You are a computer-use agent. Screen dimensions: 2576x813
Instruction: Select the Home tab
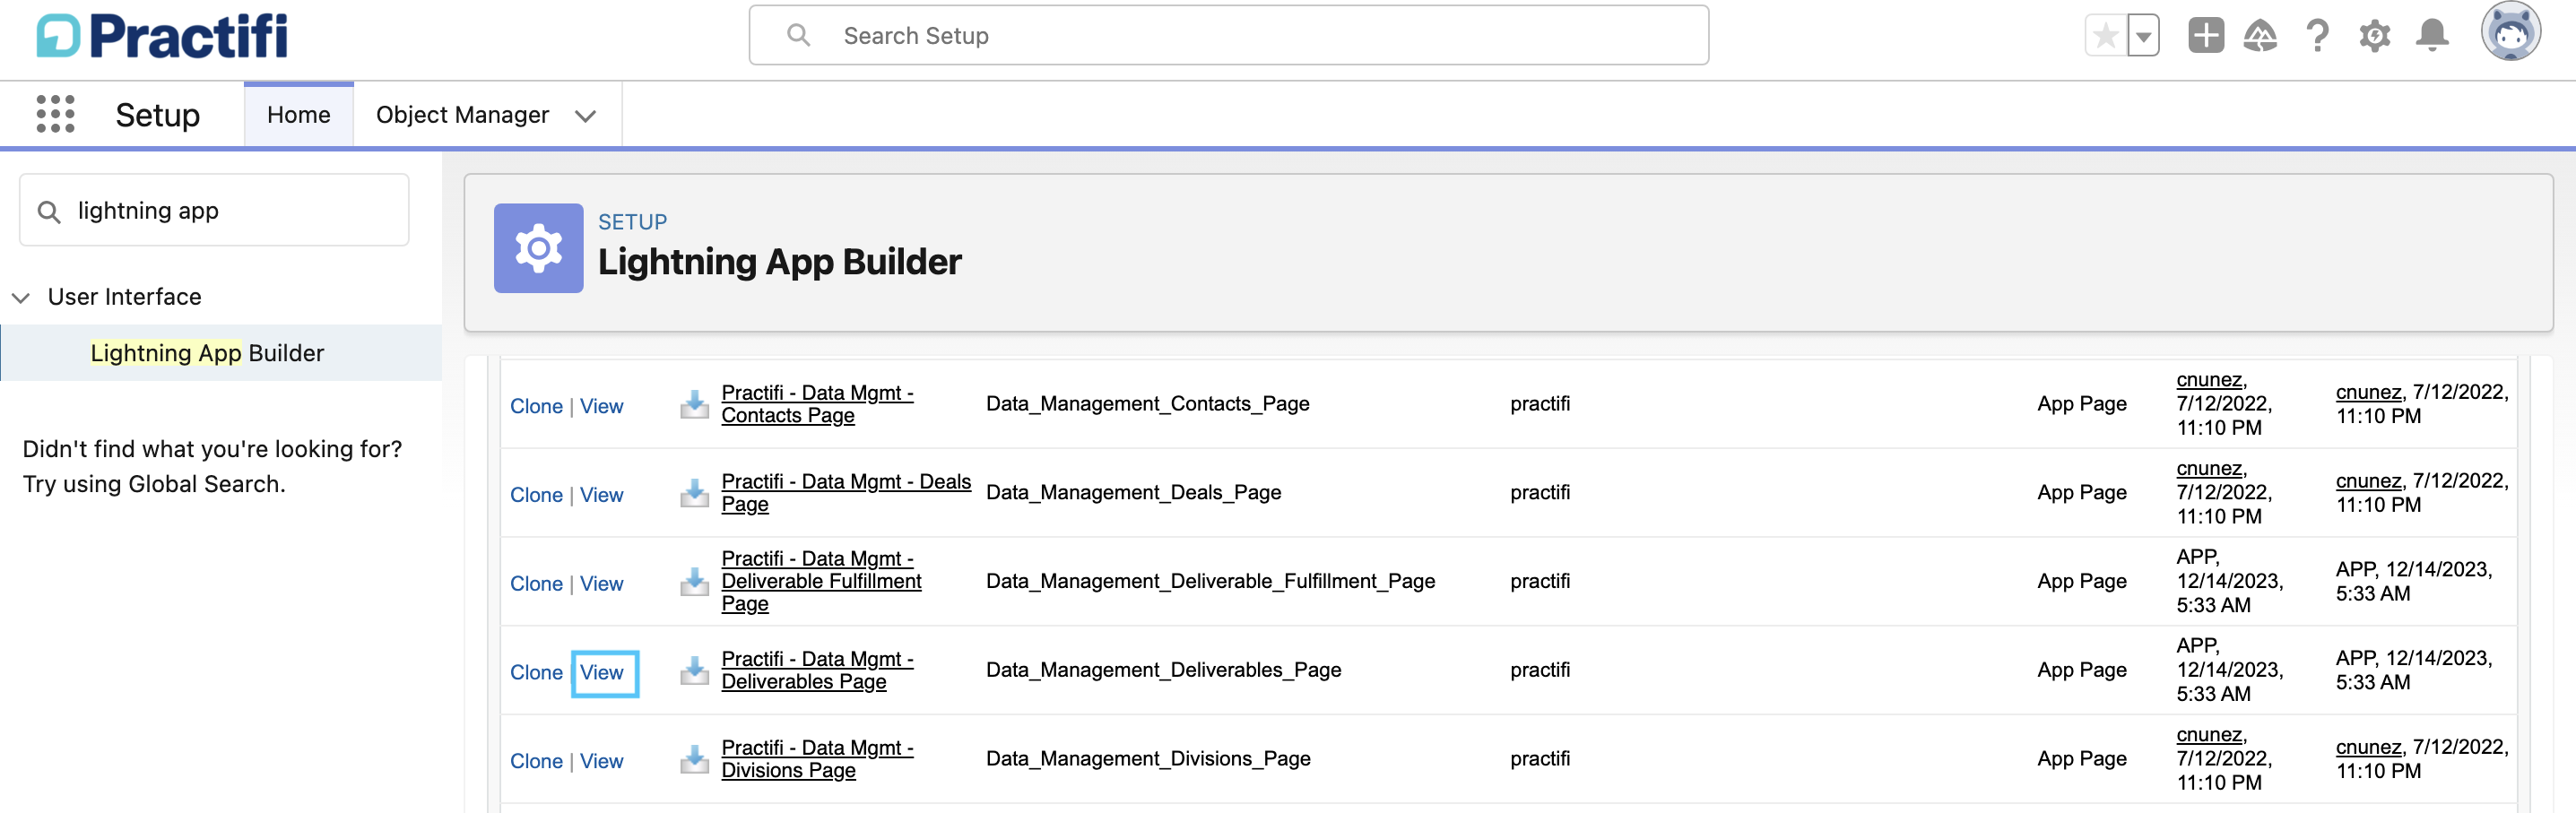298,115
